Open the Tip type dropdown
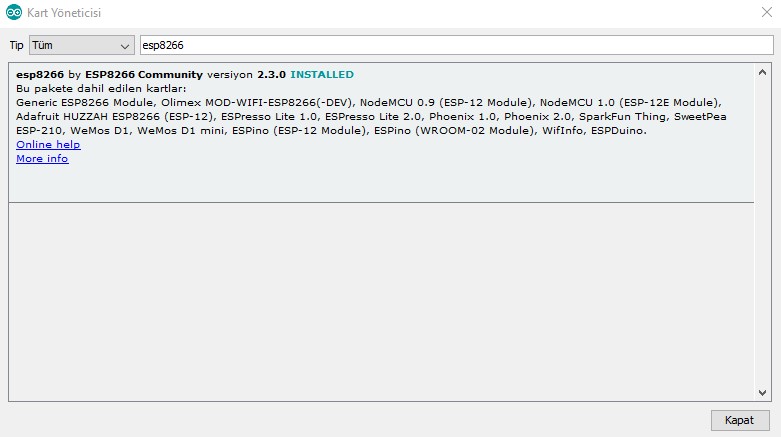The image size is (781, 437). pos(82,45)
